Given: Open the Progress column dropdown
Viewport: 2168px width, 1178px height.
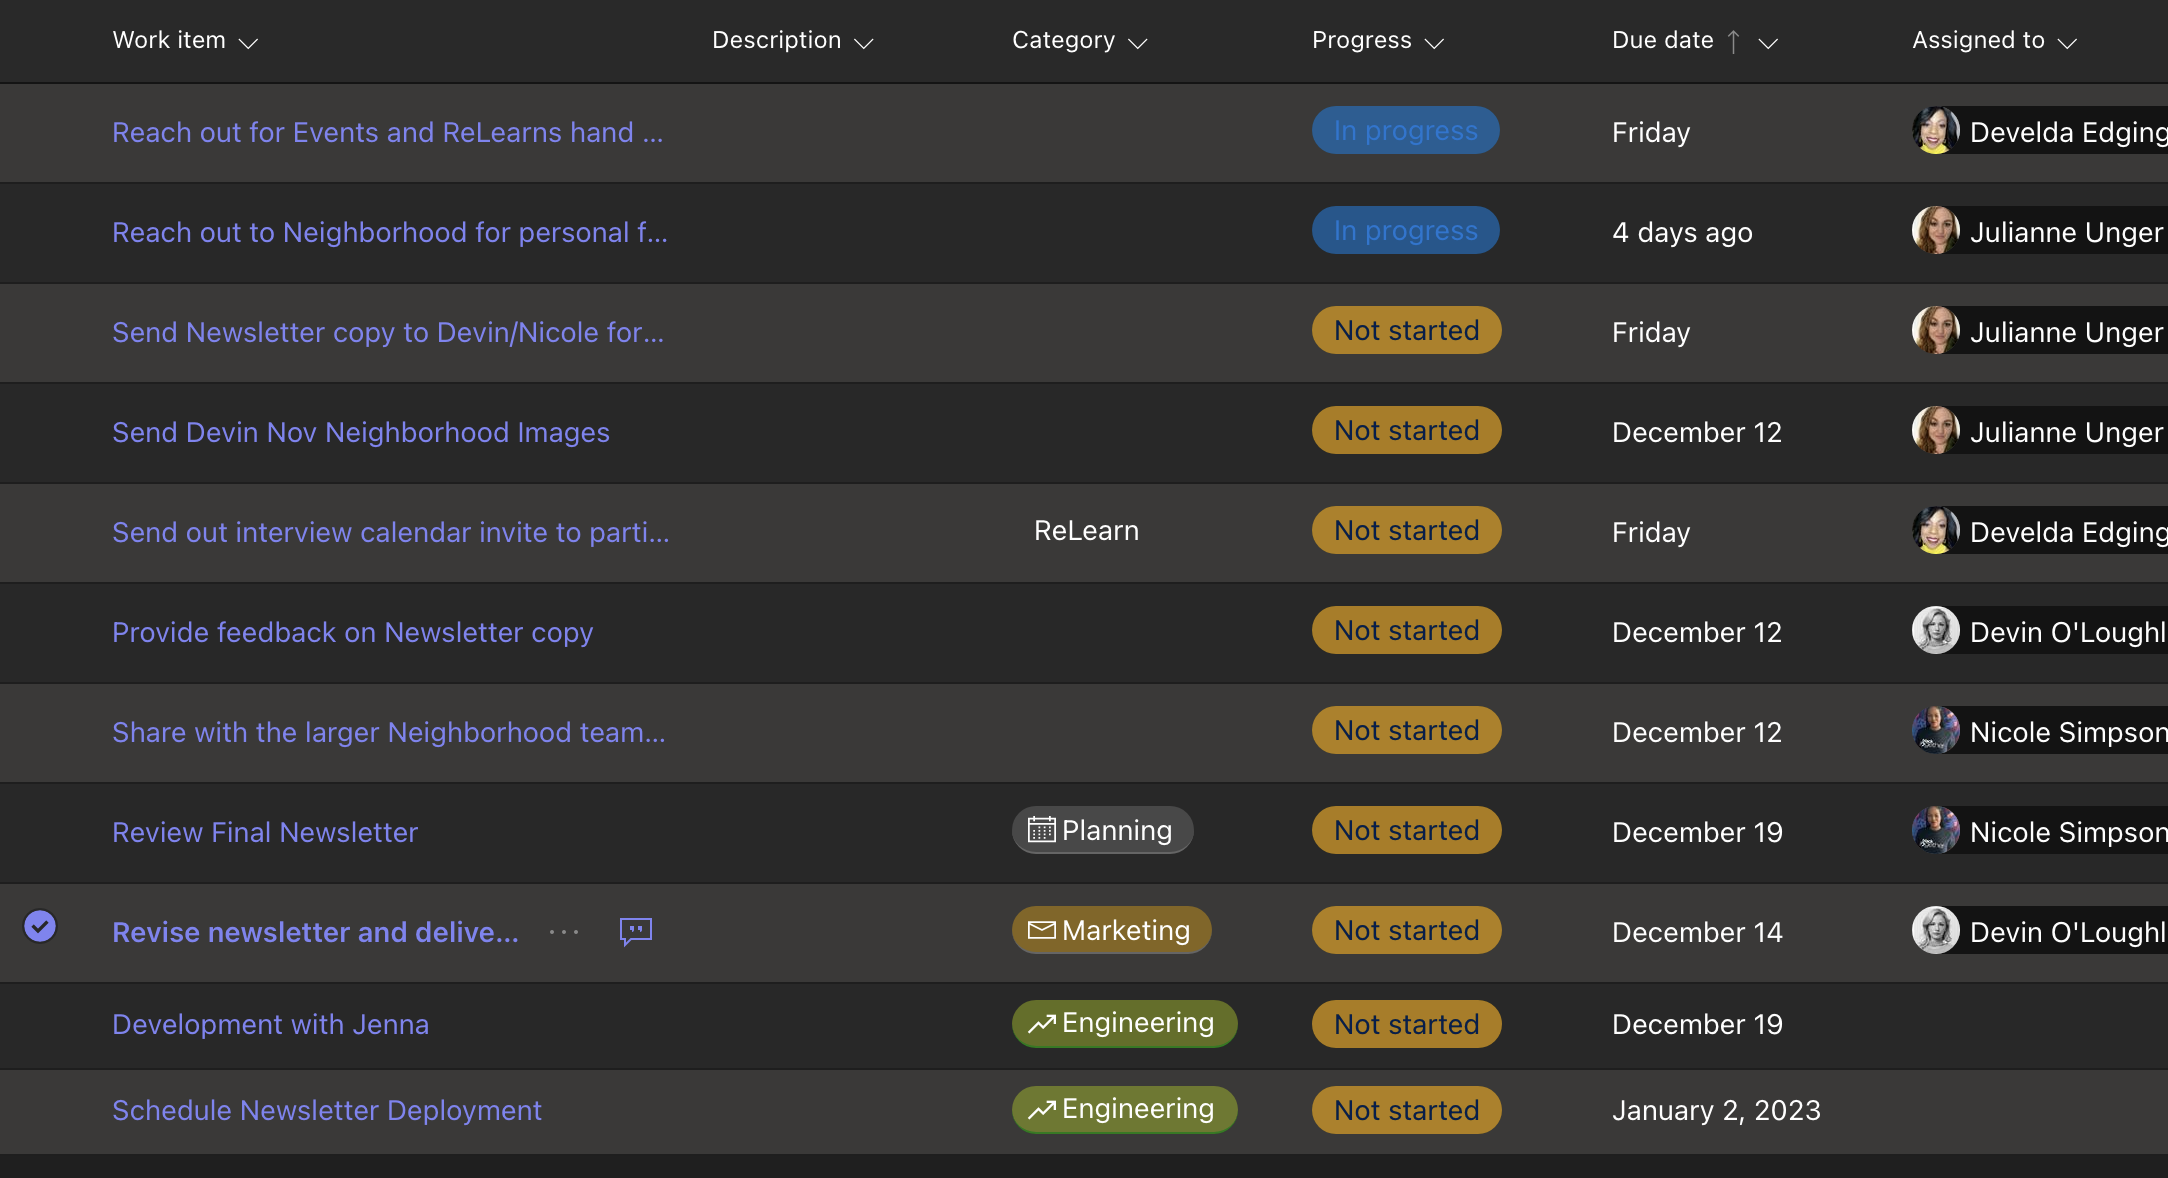Looking at the screenshot, I should [1435, 43].
